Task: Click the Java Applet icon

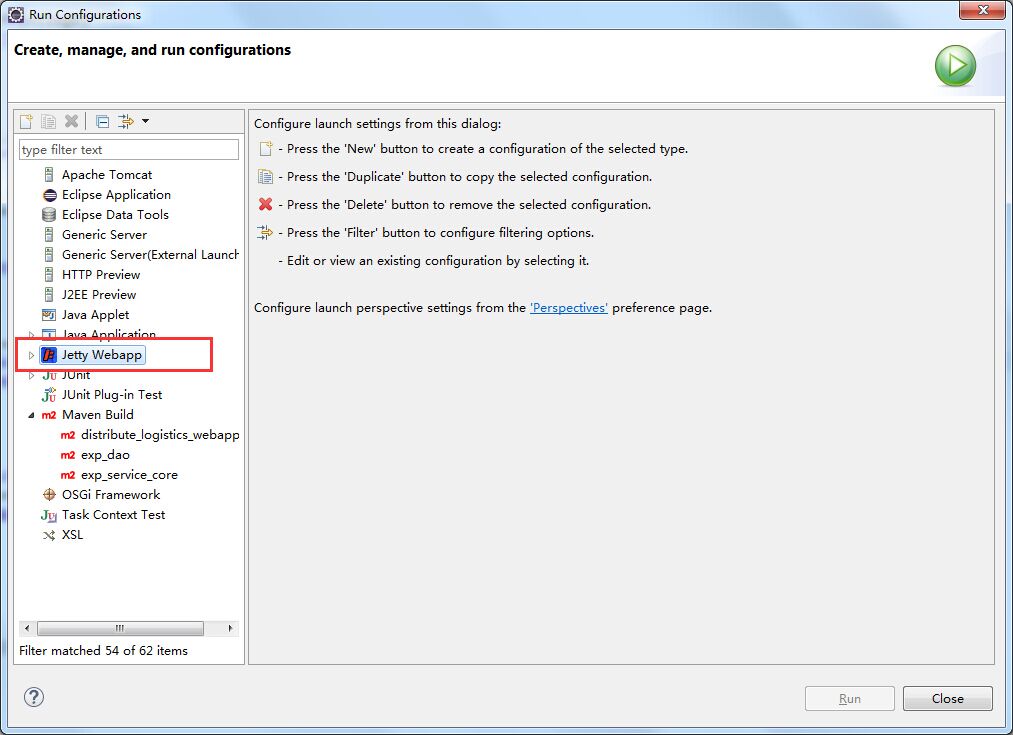Action: (49, 315)
